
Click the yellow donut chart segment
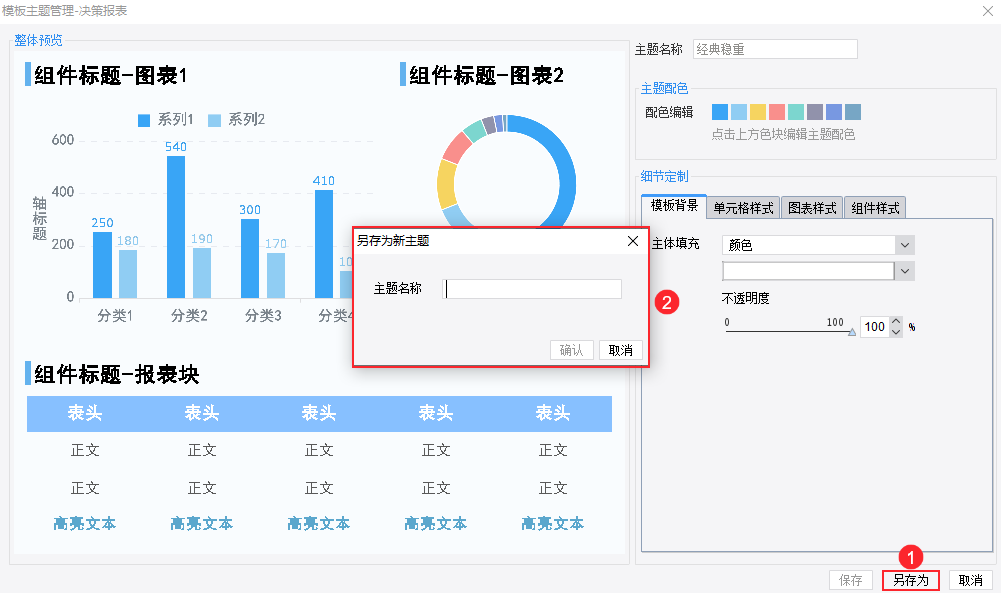click(446, 185)
